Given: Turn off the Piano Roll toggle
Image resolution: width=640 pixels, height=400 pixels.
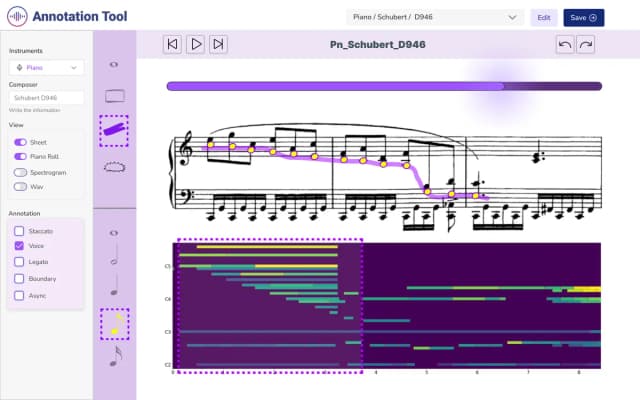Looking at the screenshot, I should tap(20, 156).
